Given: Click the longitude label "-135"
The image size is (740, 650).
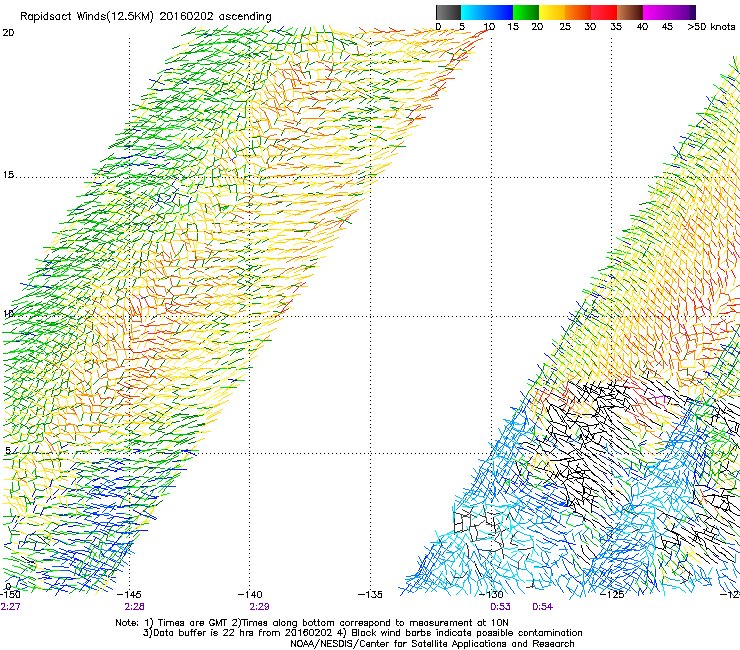Looking at the screenshot, I should coord(370,594).
